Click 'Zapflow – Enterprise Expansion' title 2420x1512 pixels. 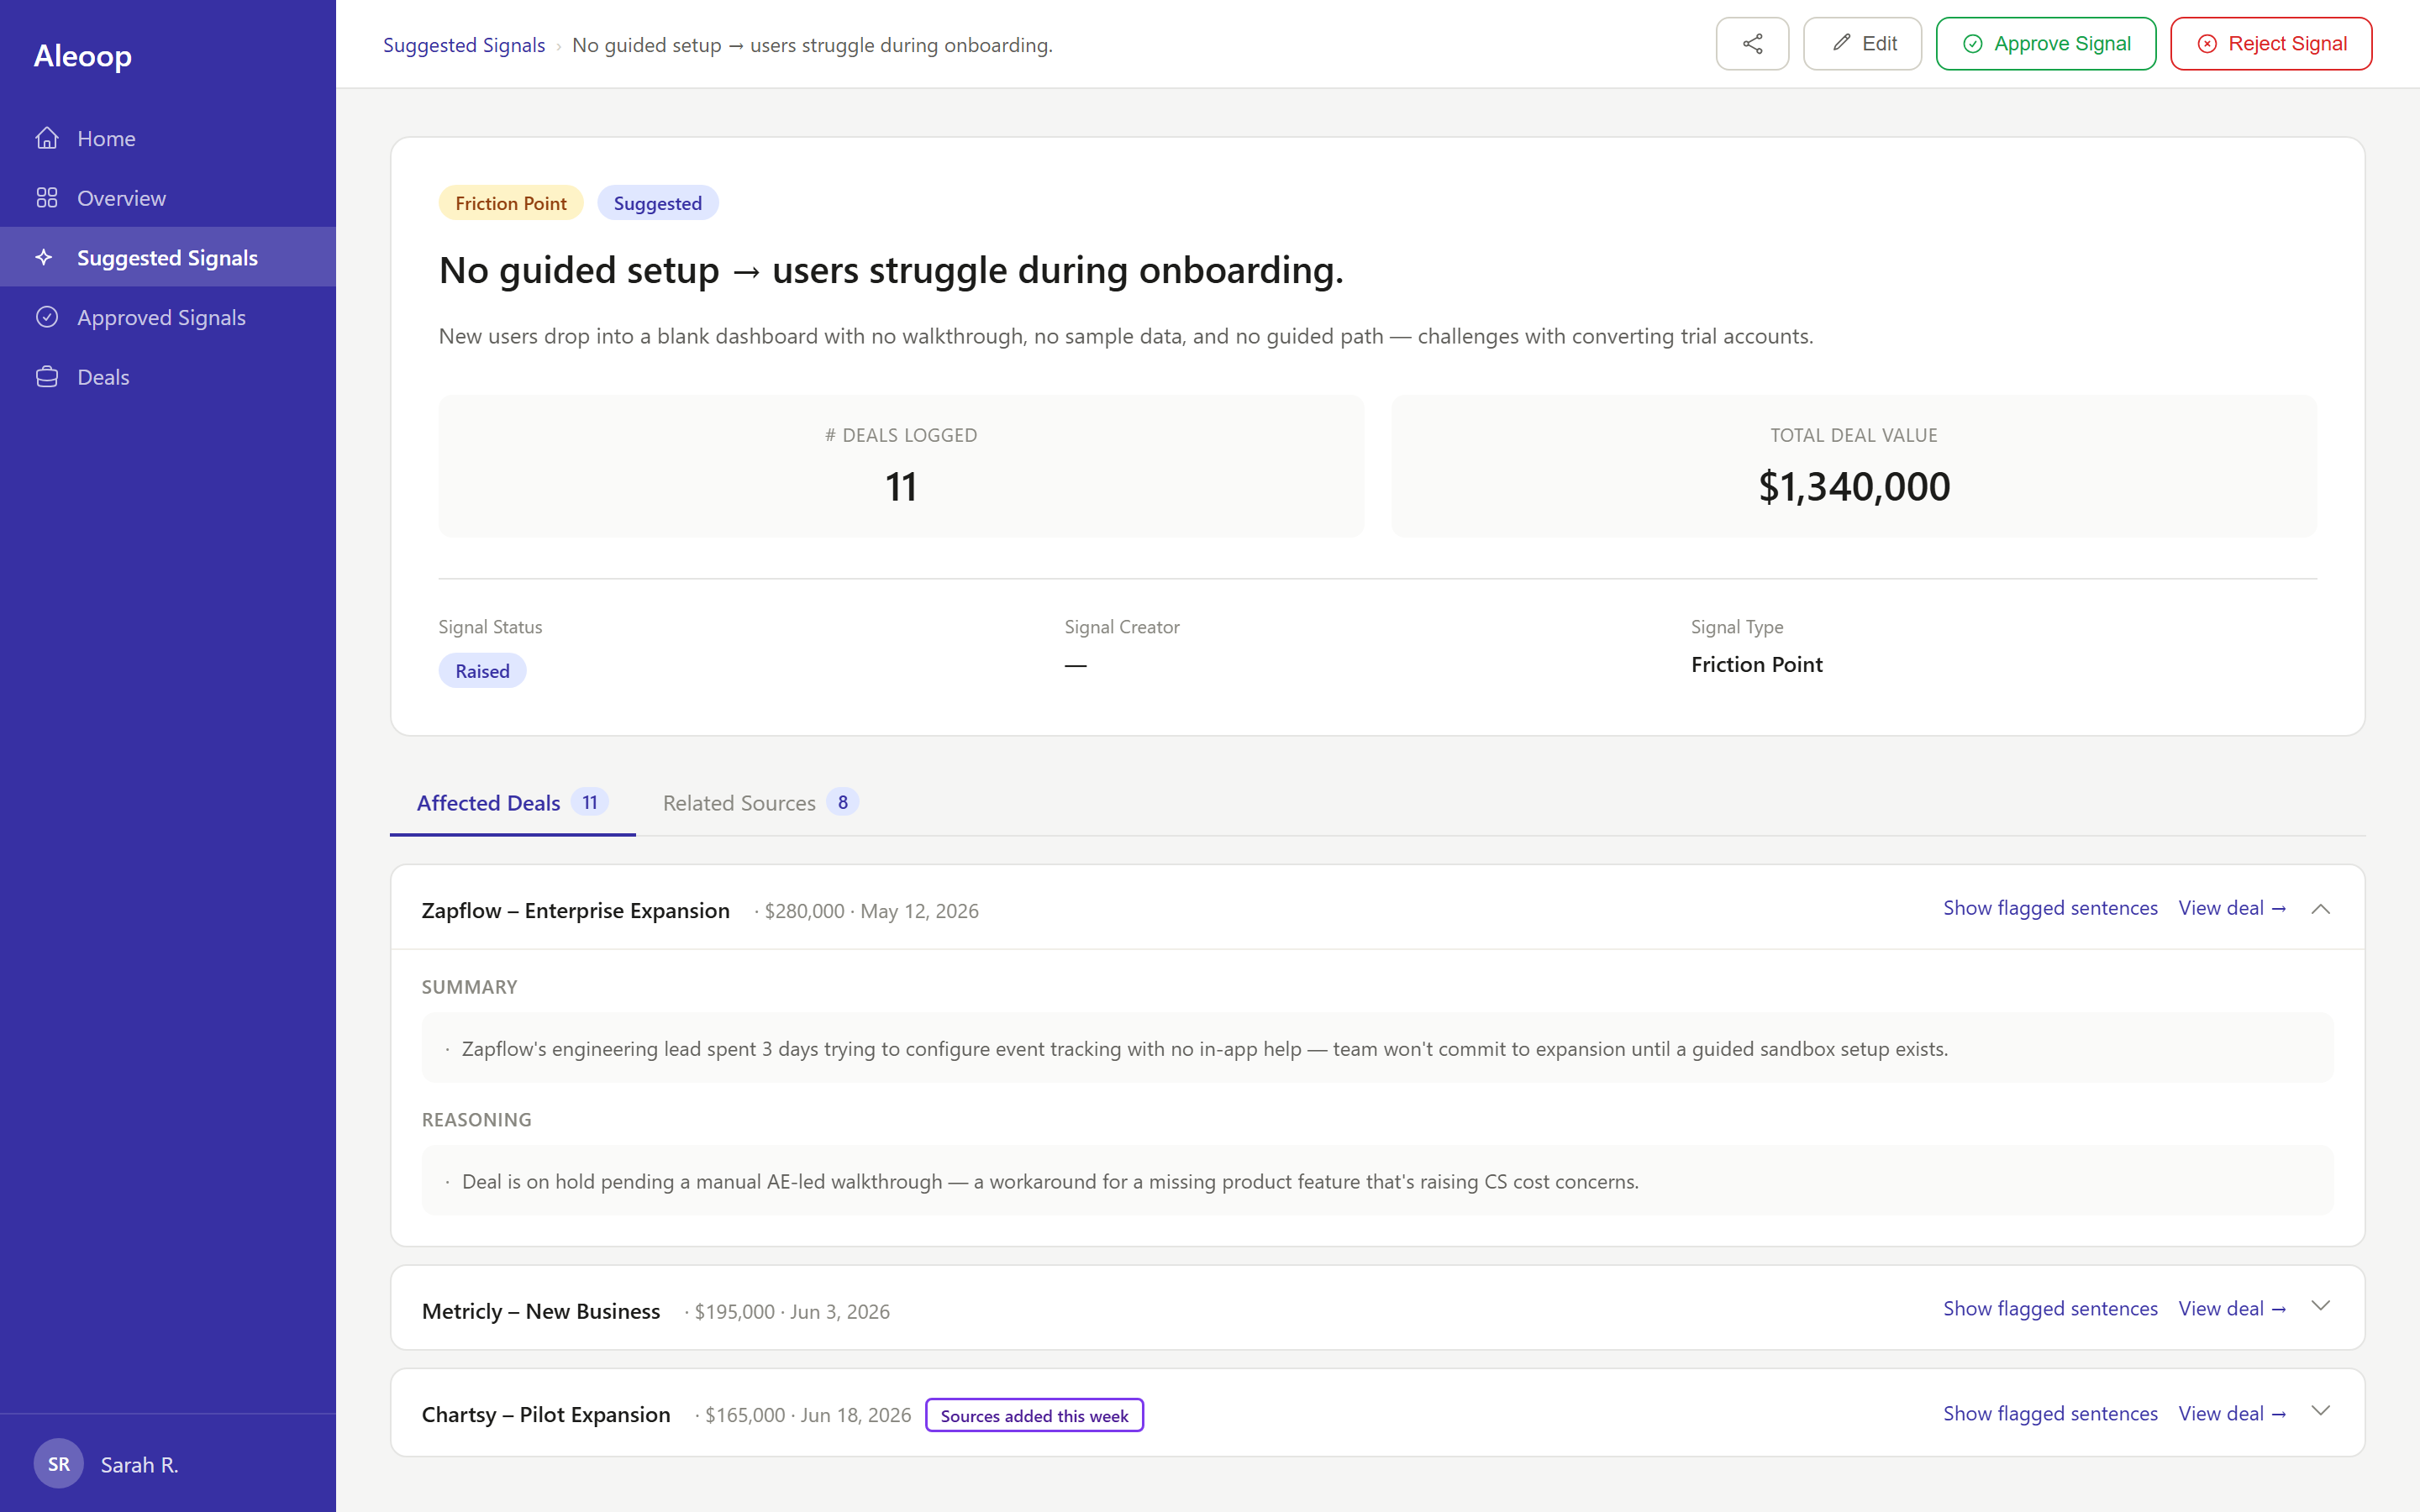pyautogui.click(x=576, y=910)
